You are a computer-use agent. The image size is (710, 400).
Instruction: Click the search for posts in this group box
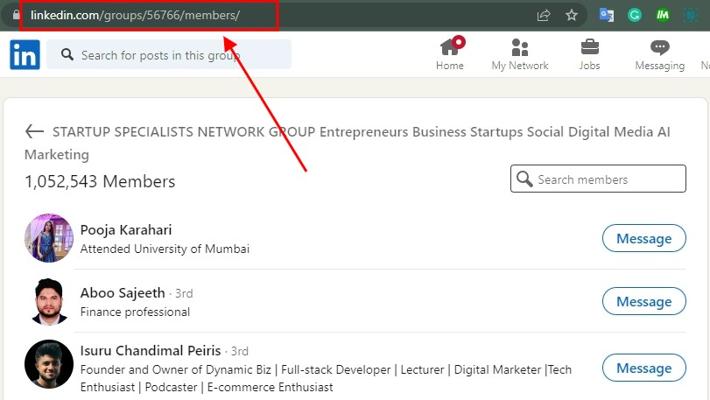(x=169, y=55)
